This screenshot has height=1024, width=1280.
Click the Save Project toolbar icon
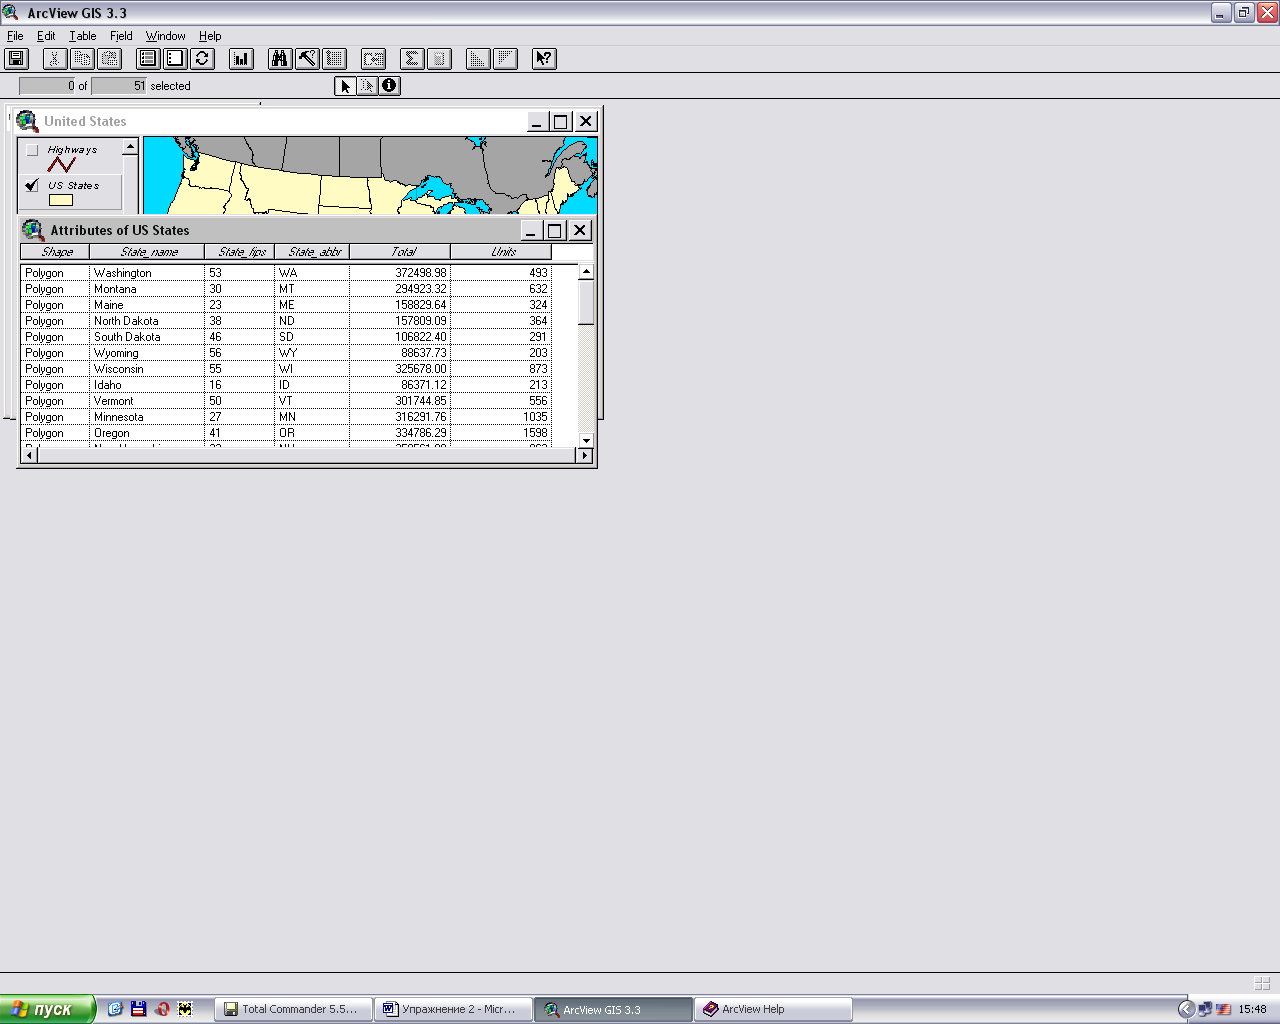point(16,58)
